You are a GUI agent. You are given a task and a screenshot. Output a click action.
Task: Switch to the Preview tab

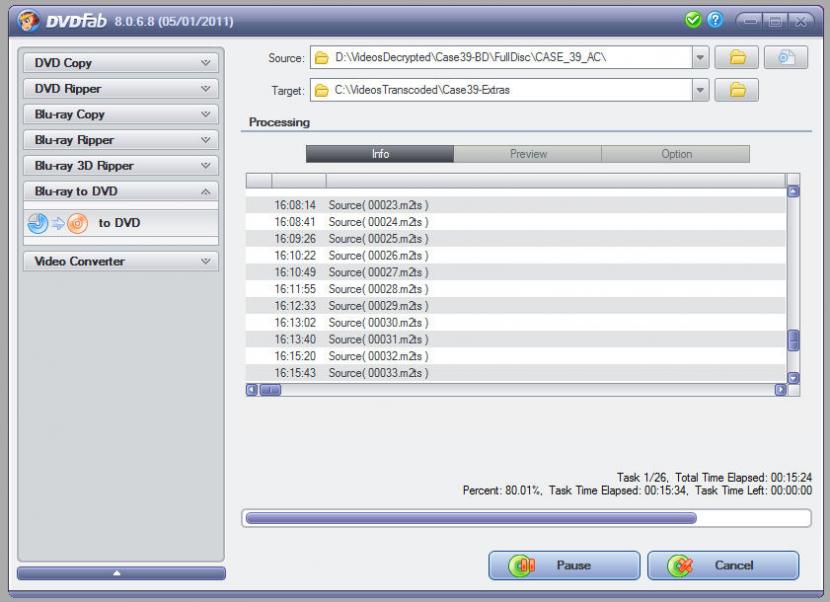click(528, 154)
